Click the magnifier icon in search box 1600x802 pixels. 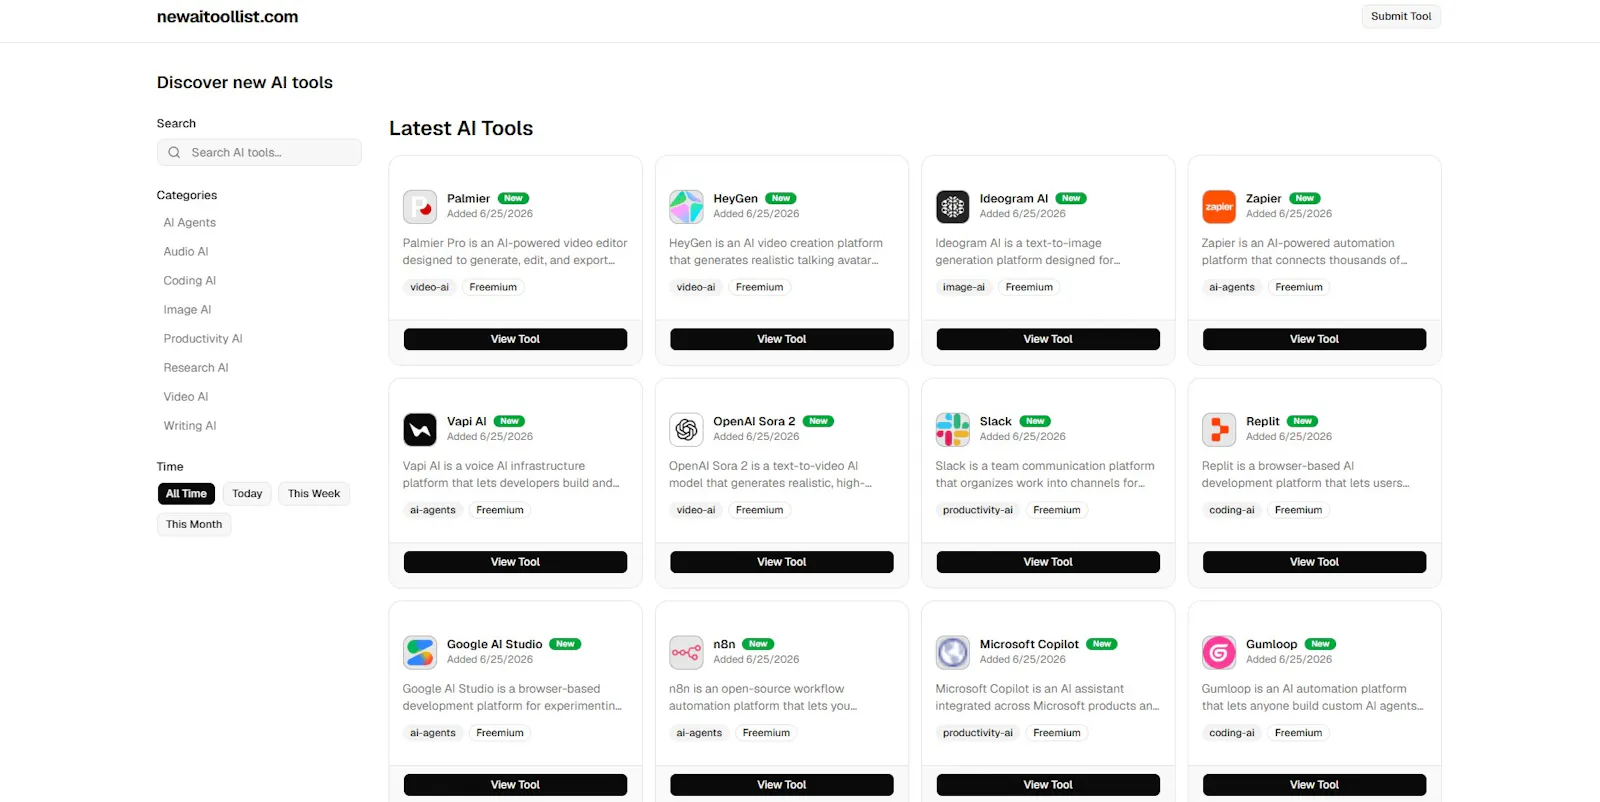[174, 153]
